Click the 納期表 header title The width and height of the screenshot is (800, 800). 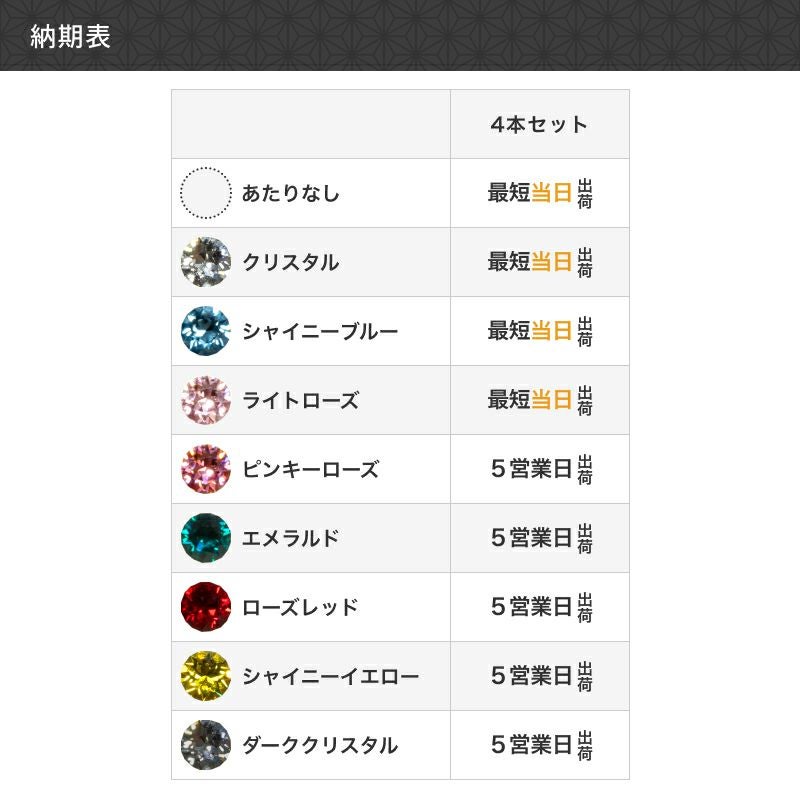[71, 37]
